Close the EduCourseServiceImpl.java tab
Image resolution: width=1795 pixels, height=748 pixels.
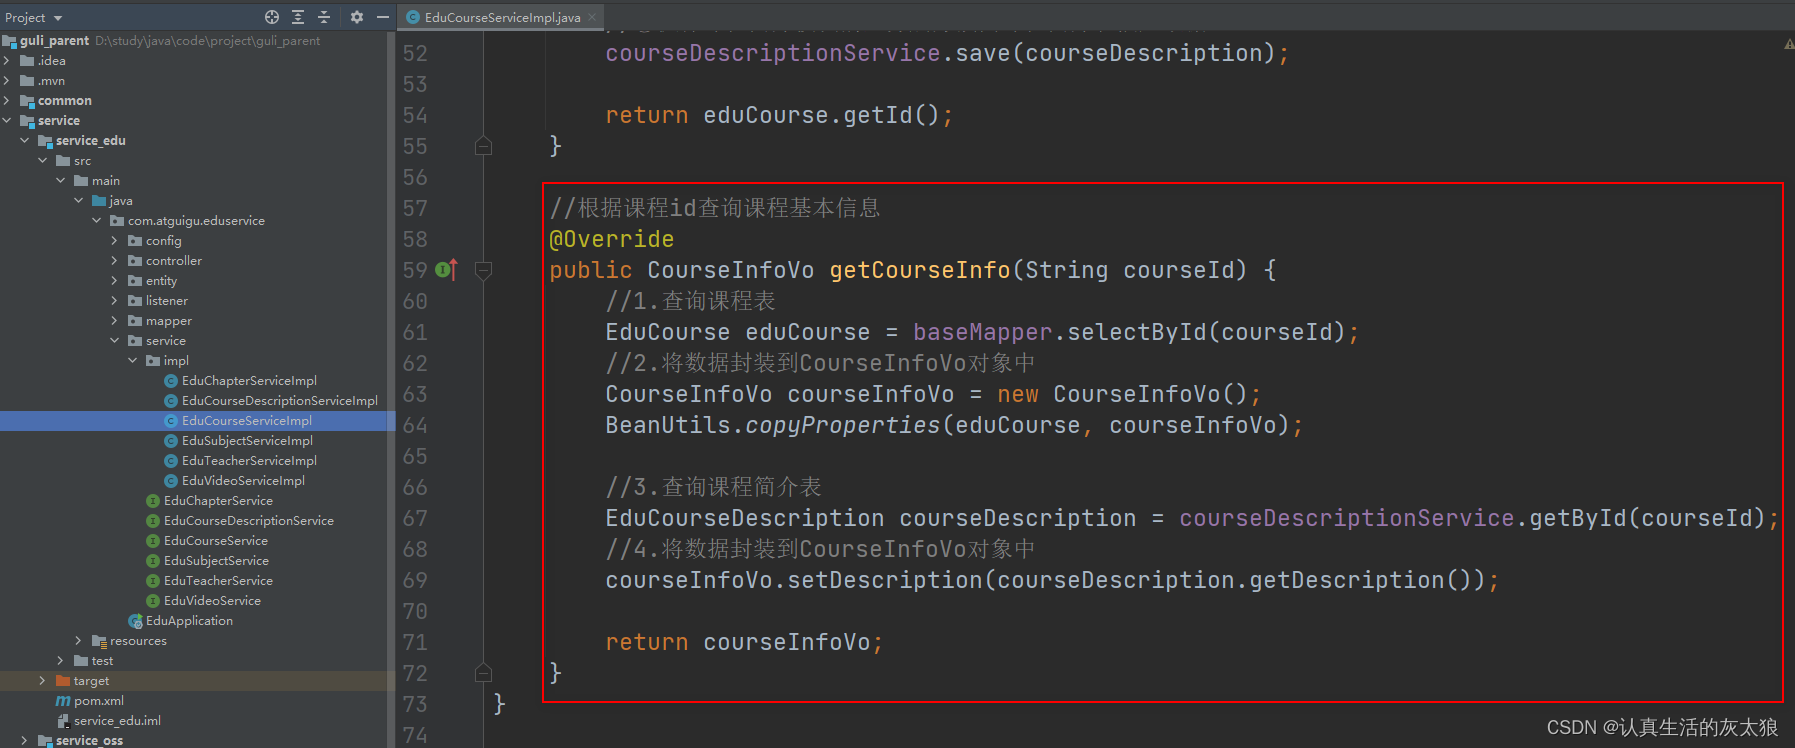pos(592,17)
